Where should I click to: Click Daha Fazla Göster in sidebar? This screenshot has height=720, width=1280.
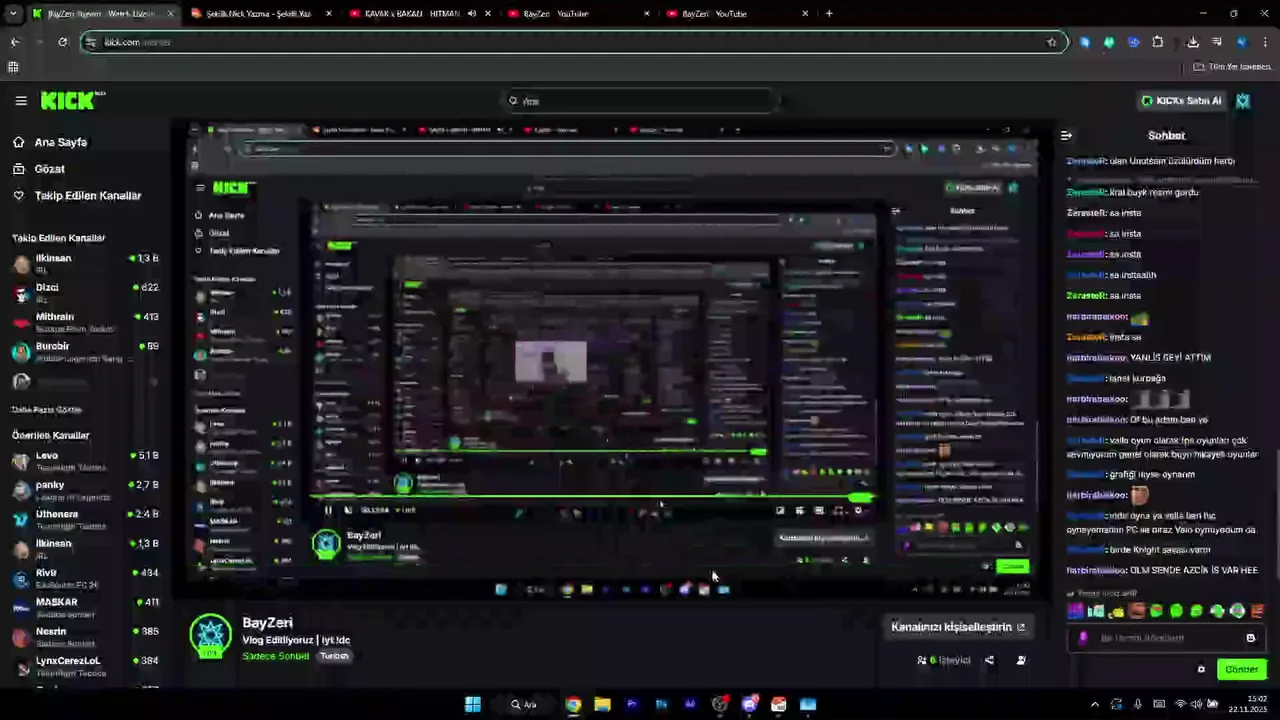(47, 410)
